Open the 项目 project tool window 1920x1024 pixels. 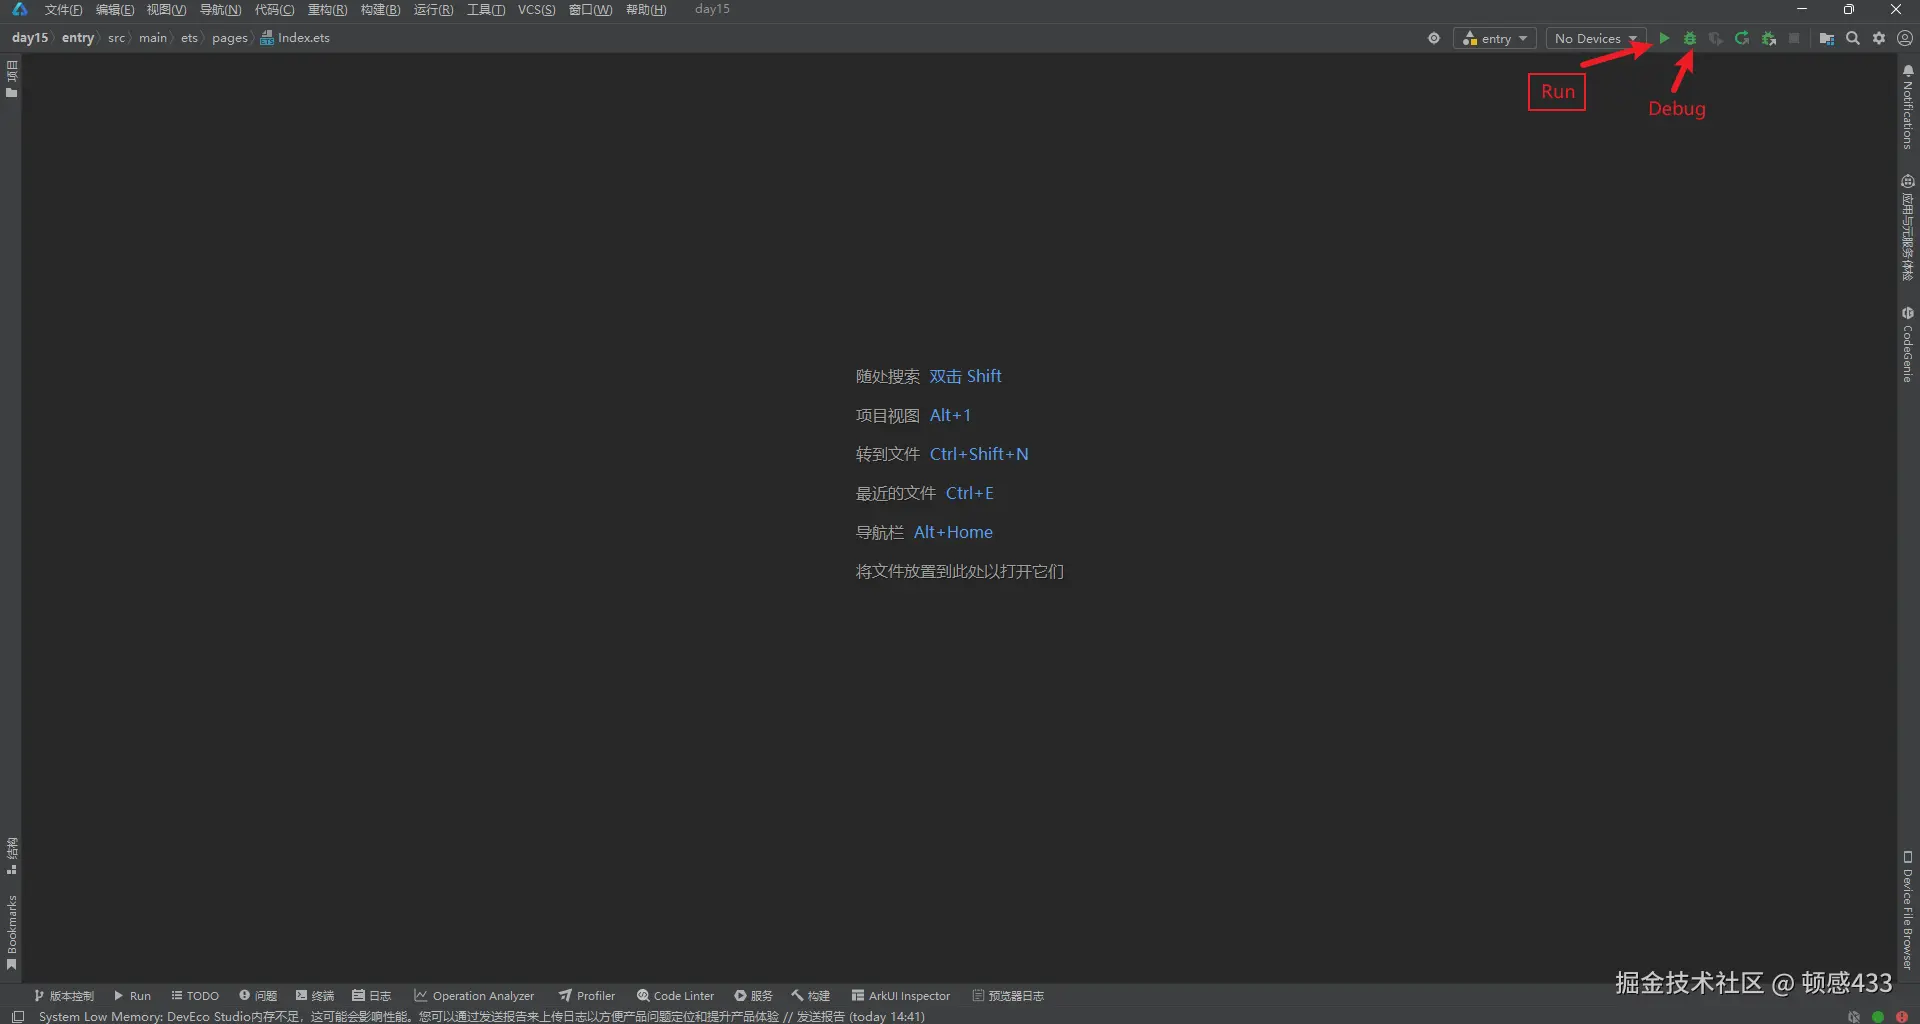[x=12, y=79]
